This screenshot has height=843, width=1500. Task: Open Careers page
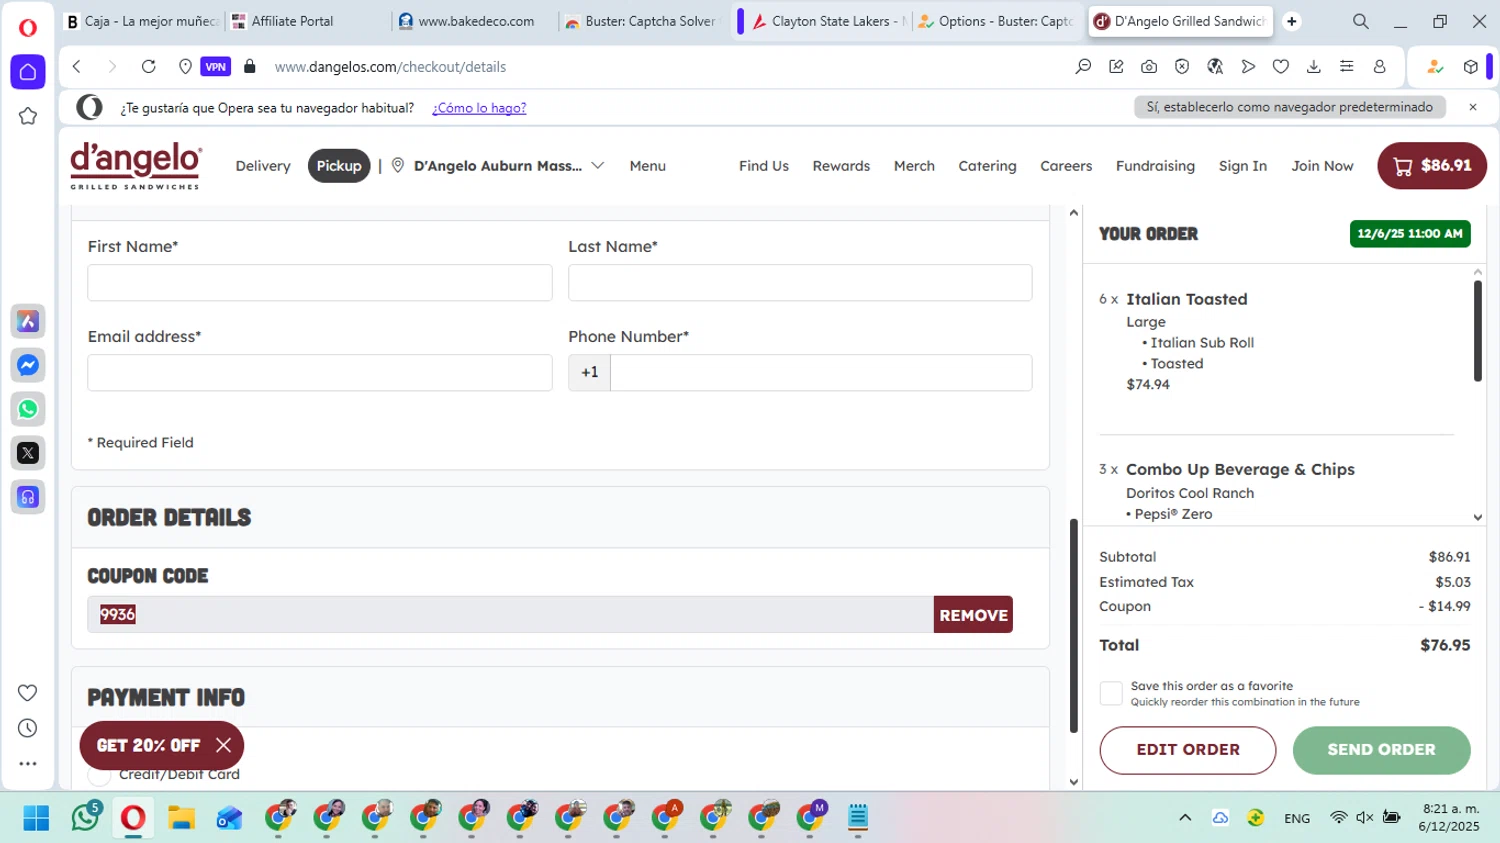tap(1066, 166)
